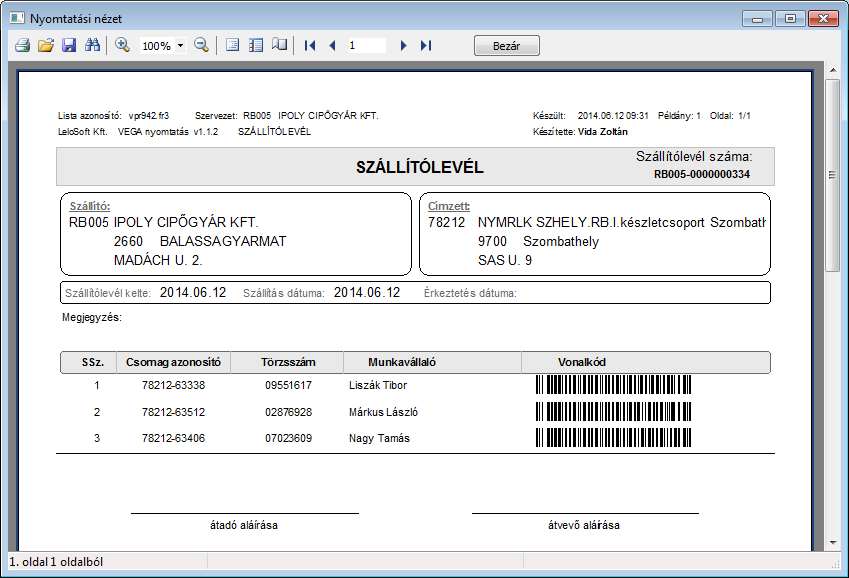
Task: Open Find with the binoculars icon
Action: pyautogui.click(x=93, y=46)
